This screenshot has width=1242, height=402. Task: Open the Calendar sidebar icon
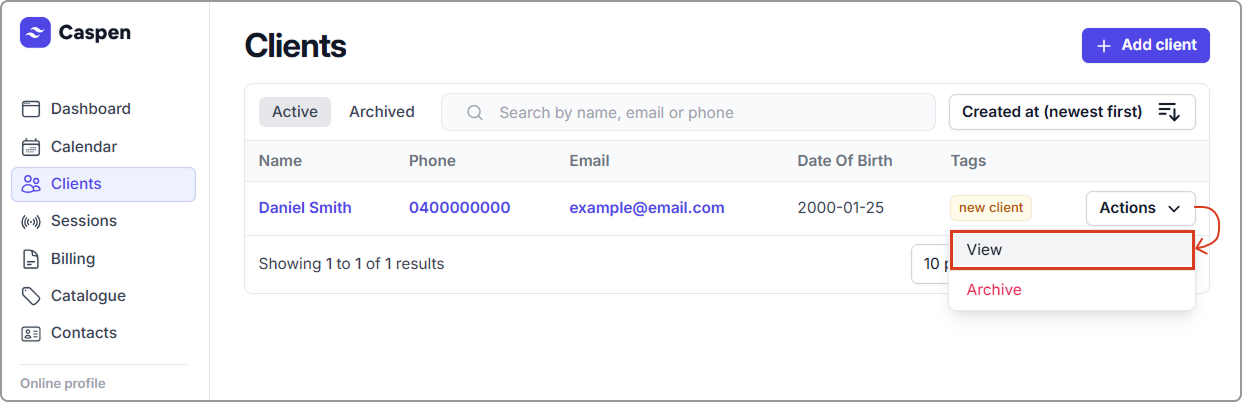31,147
